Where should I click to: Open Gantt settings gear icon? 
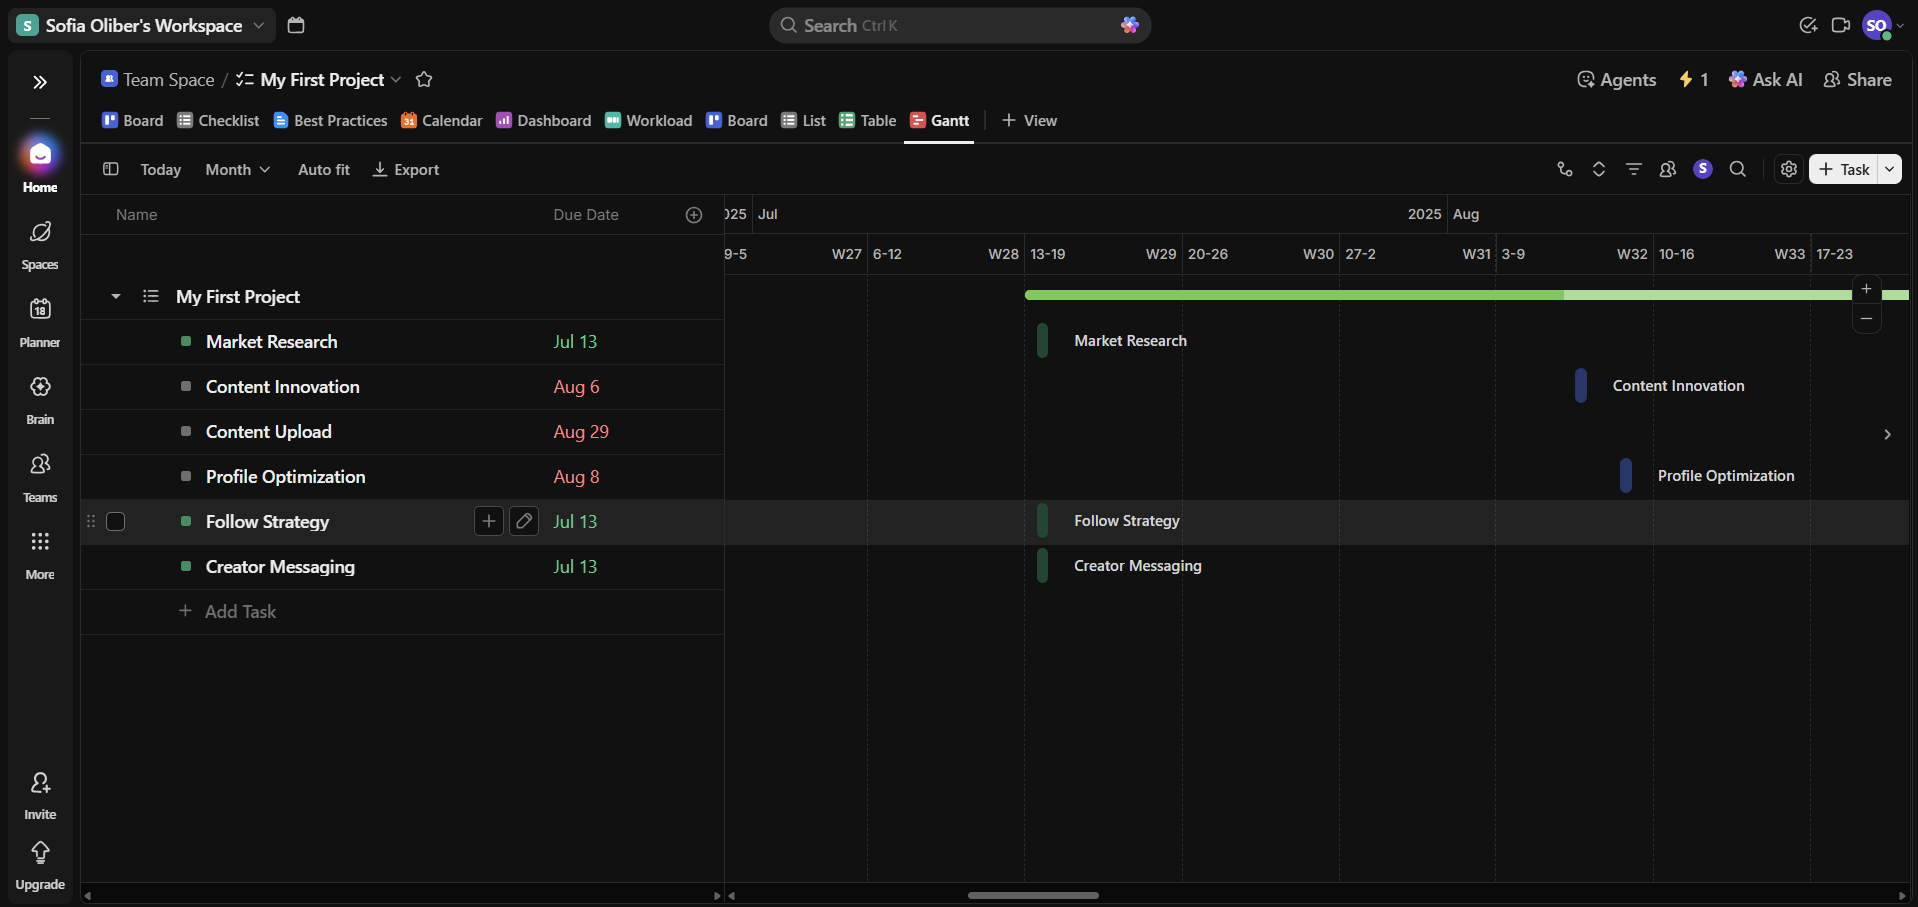click(x=1789, y=169)
